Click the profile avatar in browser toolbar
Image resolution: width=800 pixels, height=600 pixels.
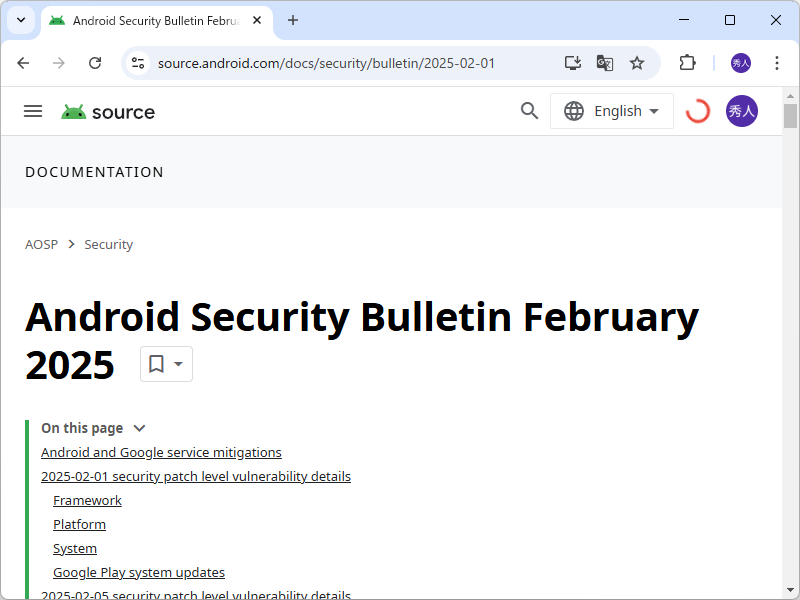[741, 62]
